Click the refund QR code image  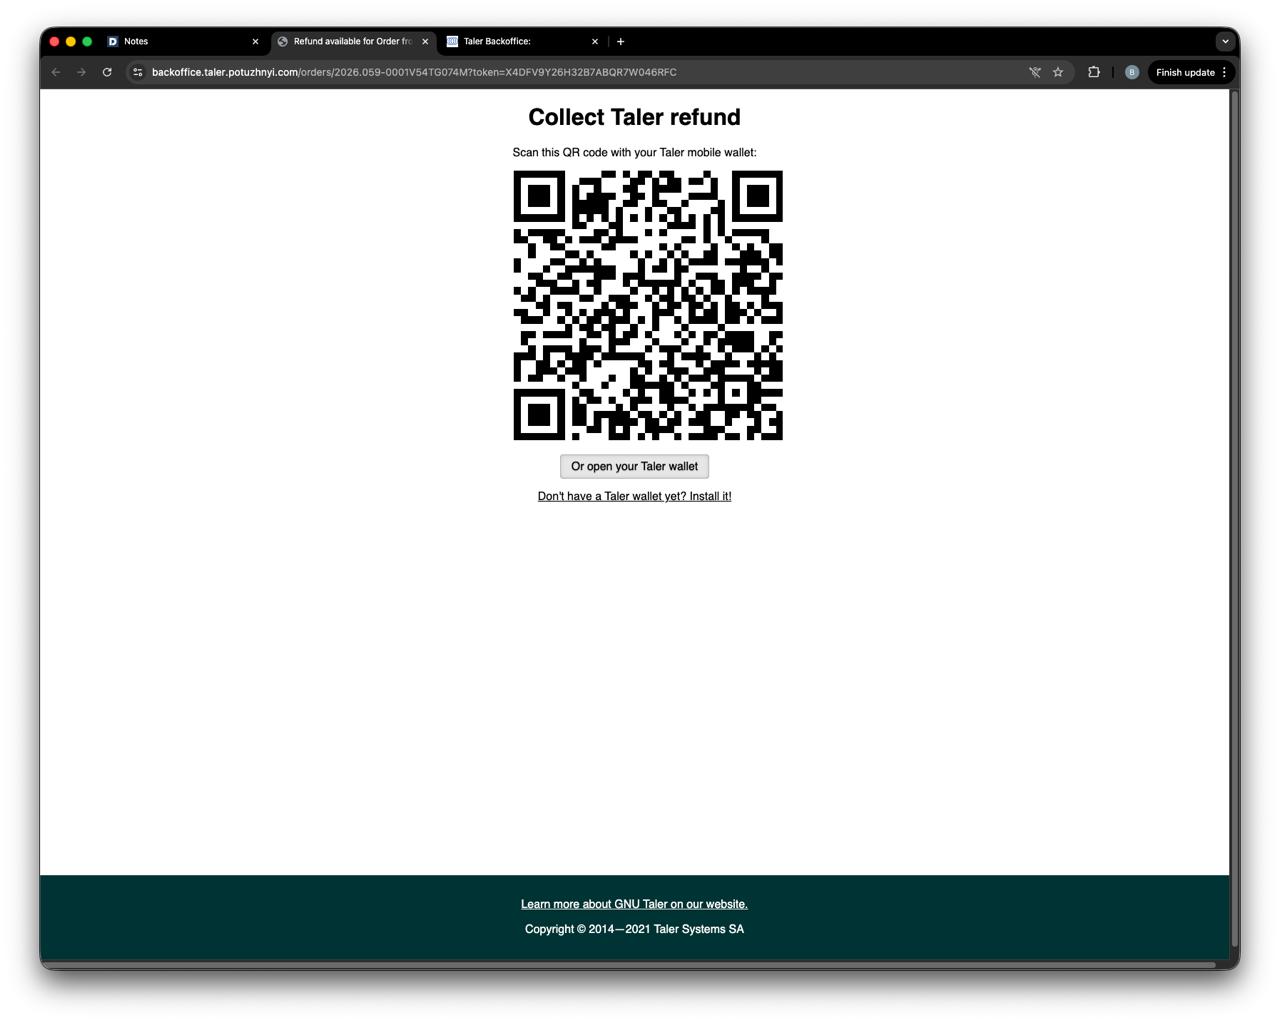tap(648, 305)
